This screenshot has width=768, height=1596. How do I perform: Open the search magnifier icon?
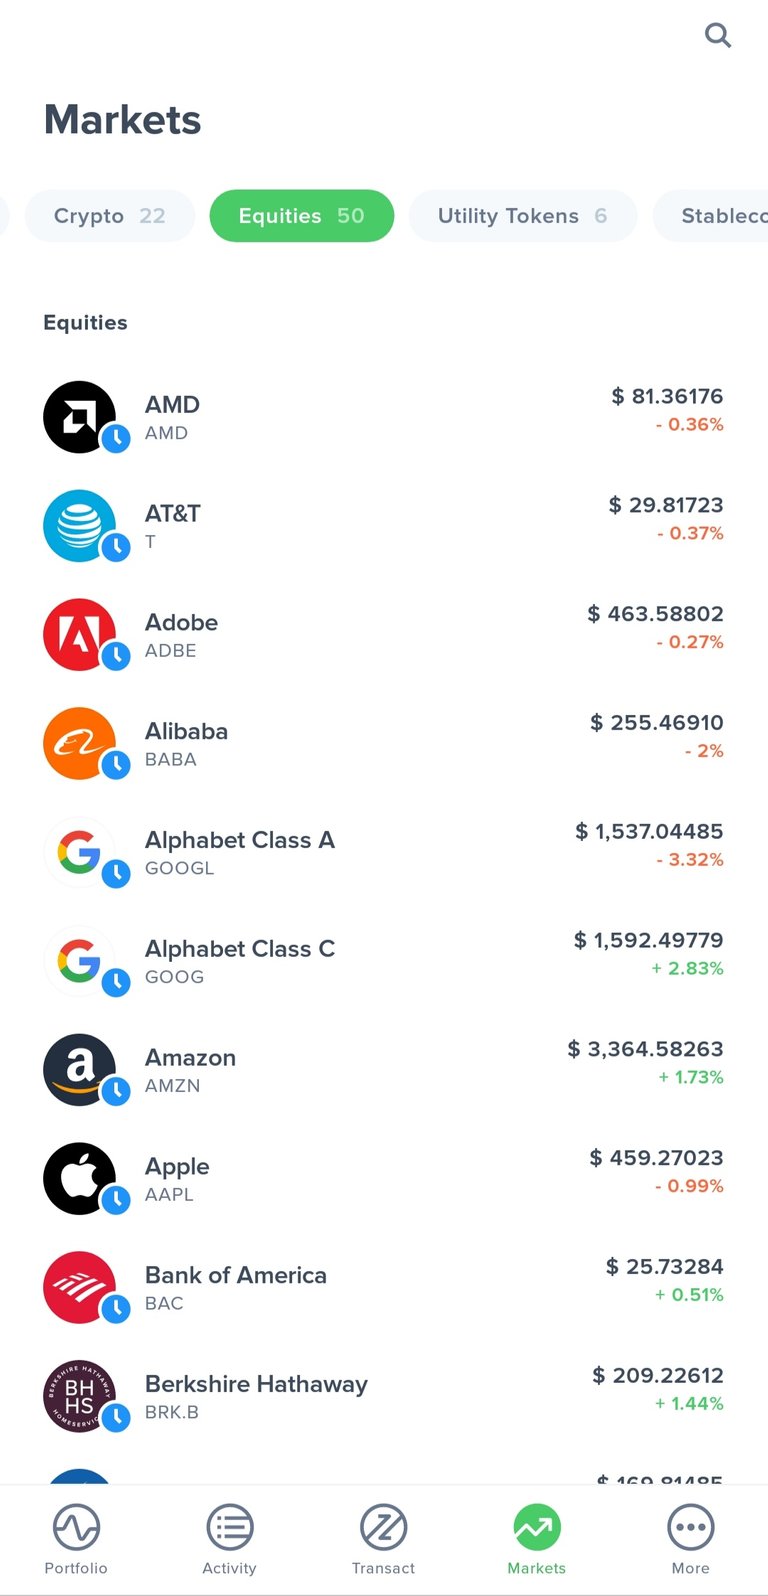(x=718, y=36)
